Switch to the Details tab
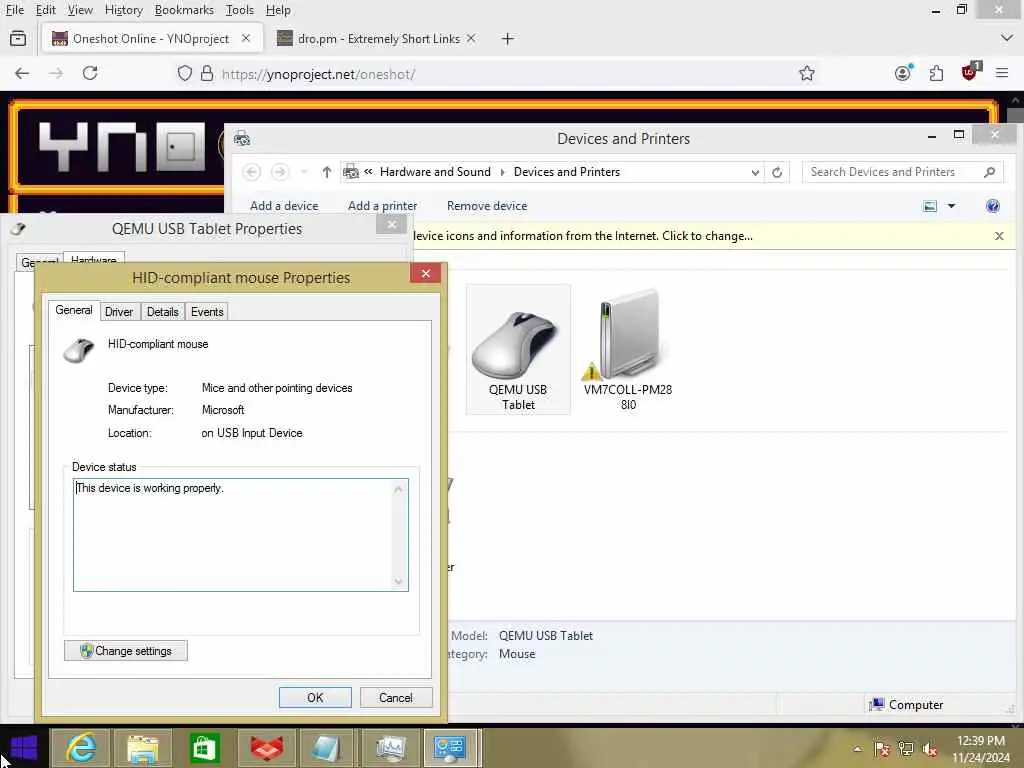The height and width of the screenshot is (768, 1024). point(163,312)
